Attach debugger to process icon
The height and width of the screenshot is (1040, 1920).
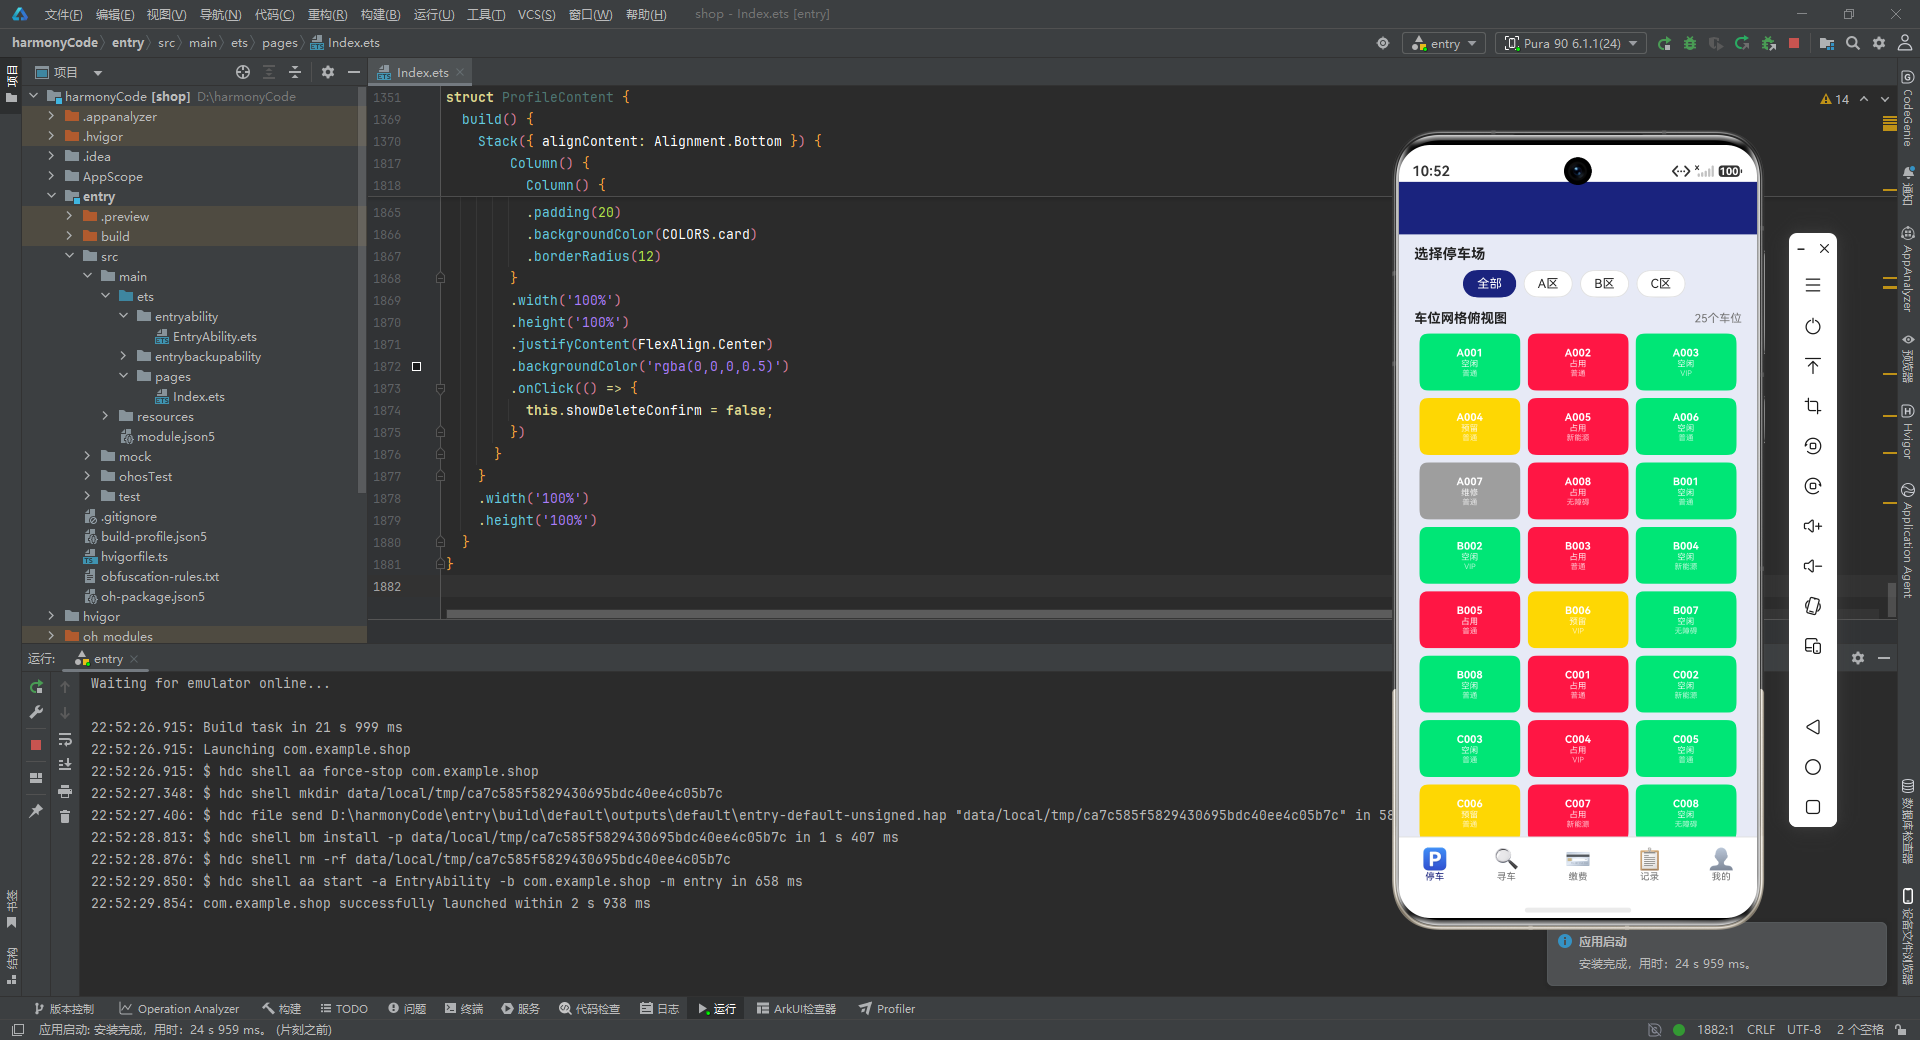tap(1768, 44)
